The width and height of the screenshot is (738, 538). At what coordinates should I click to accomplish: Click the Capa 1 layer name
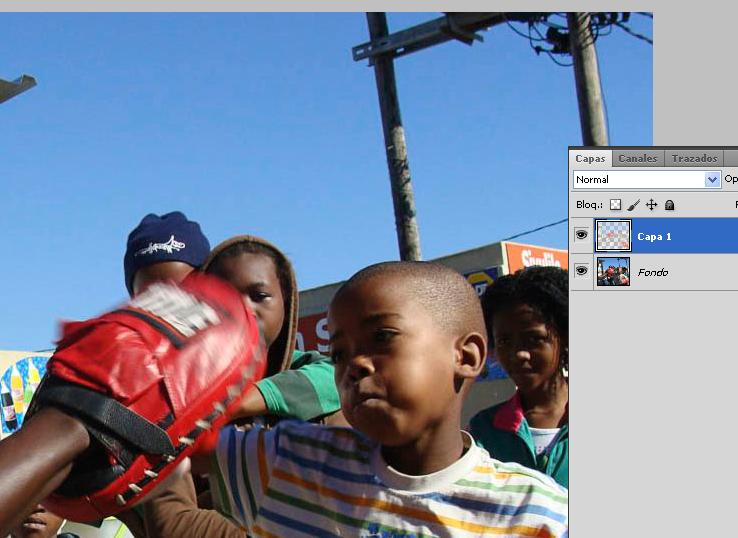tap(654, 236)
